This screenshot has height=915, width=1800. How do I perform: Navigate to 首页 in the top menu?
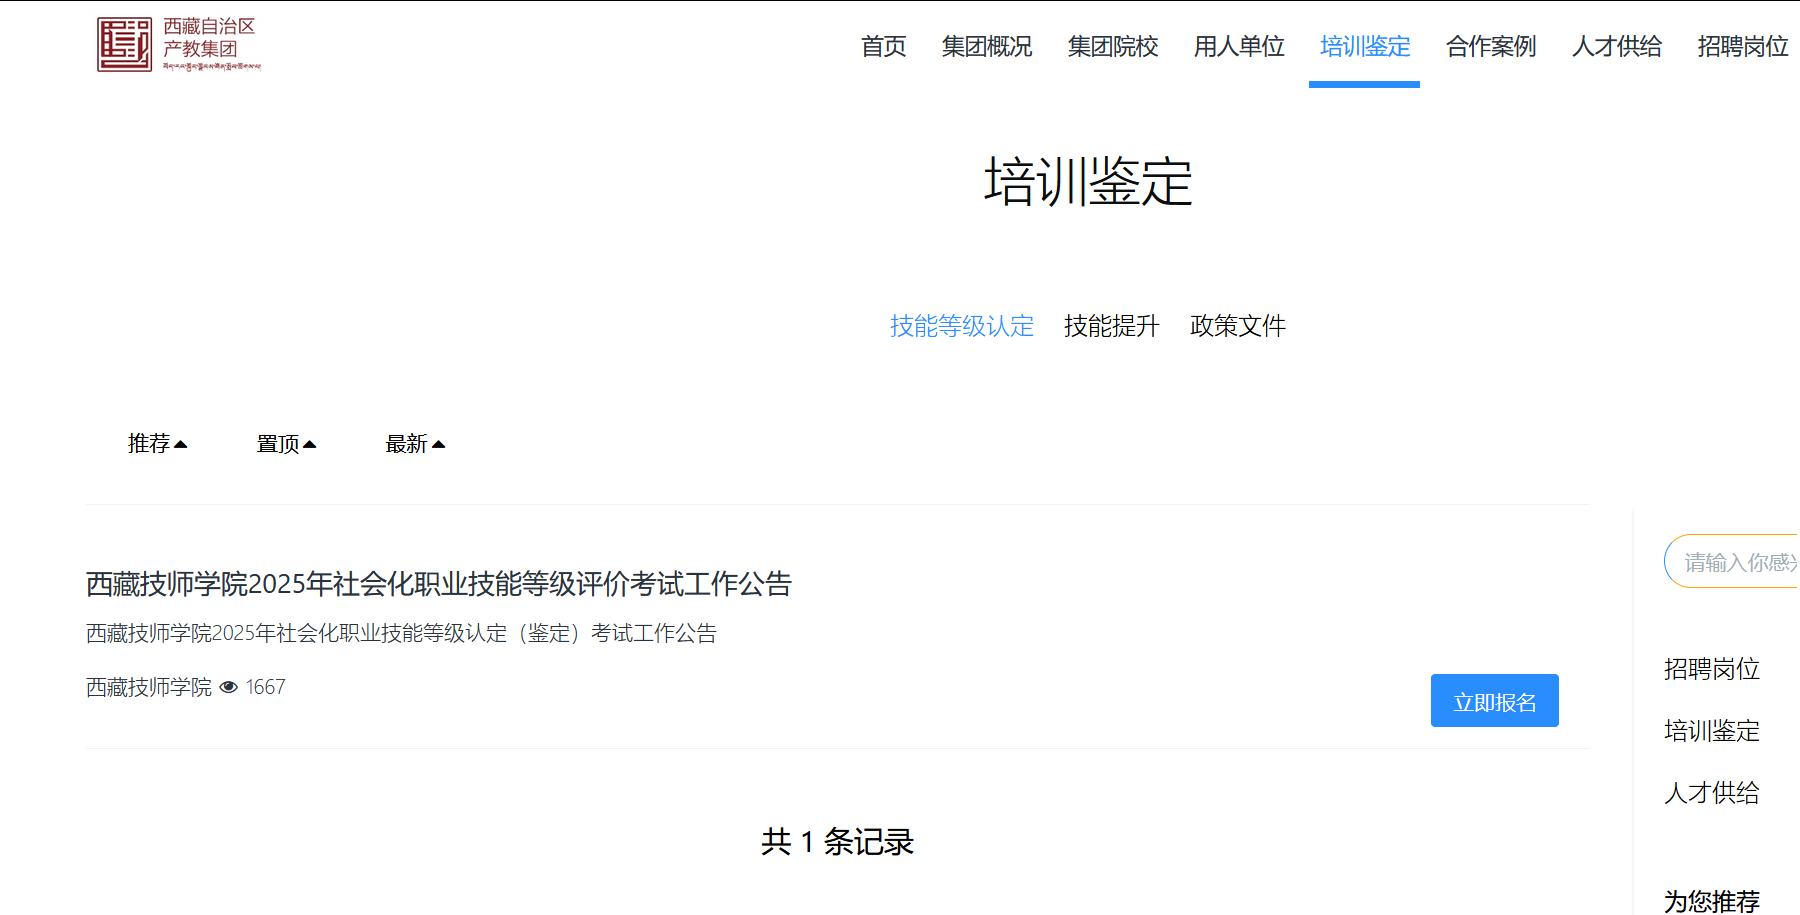(x=883, y=46)
